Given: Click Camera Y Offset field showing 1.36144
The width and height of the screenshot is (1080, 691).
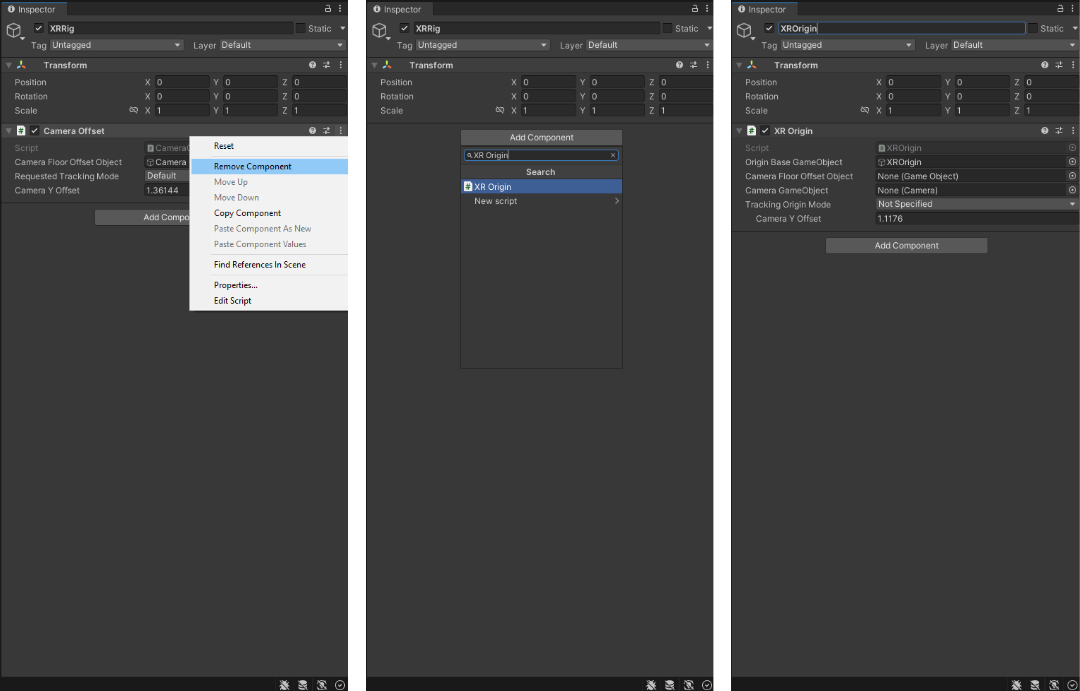Looking at the screenshot, I should (167, 190).
